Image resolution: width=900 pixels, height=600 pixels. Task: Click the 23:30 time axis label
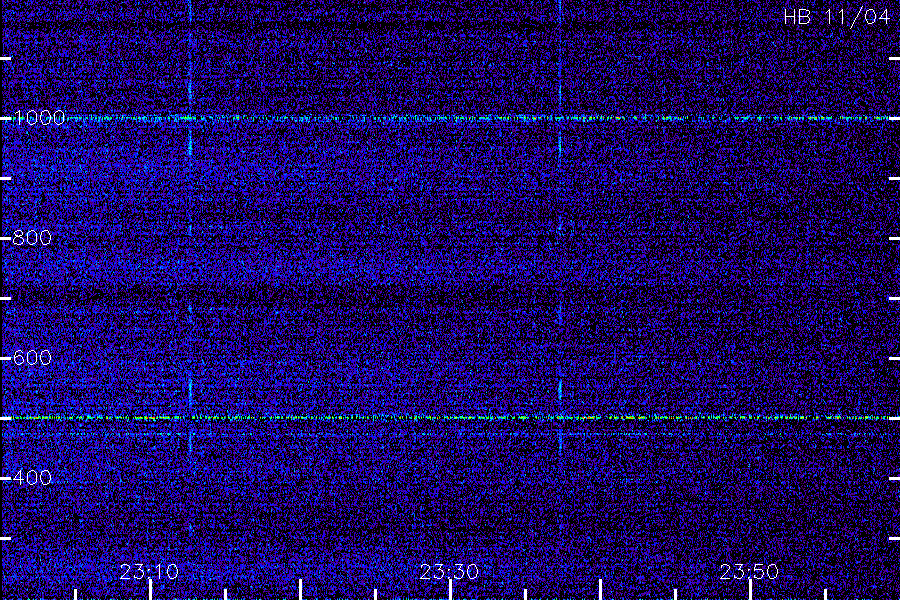pyautogui.click(x=449, y=571)
